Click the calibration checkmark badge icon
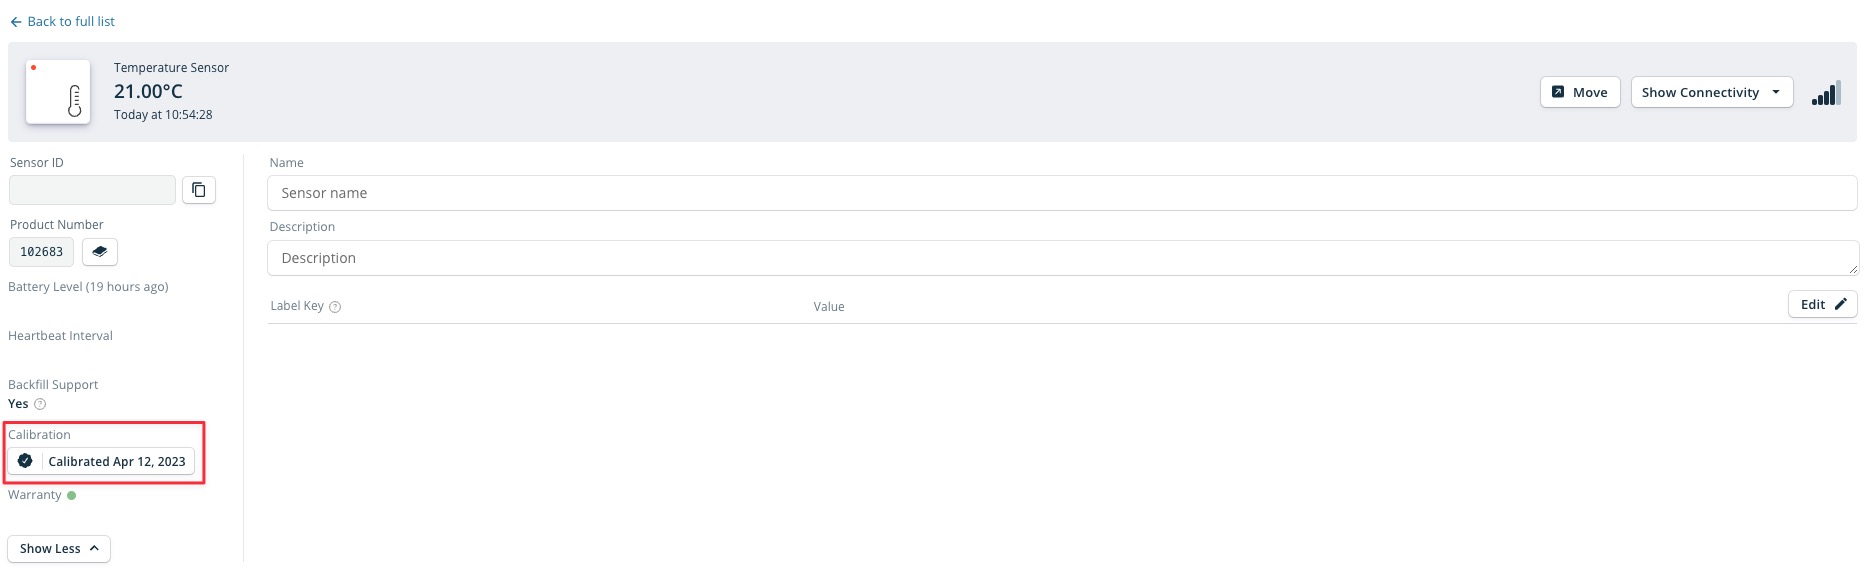The height and width of the screenshot is (575, 1866). (x=26, y=461)
